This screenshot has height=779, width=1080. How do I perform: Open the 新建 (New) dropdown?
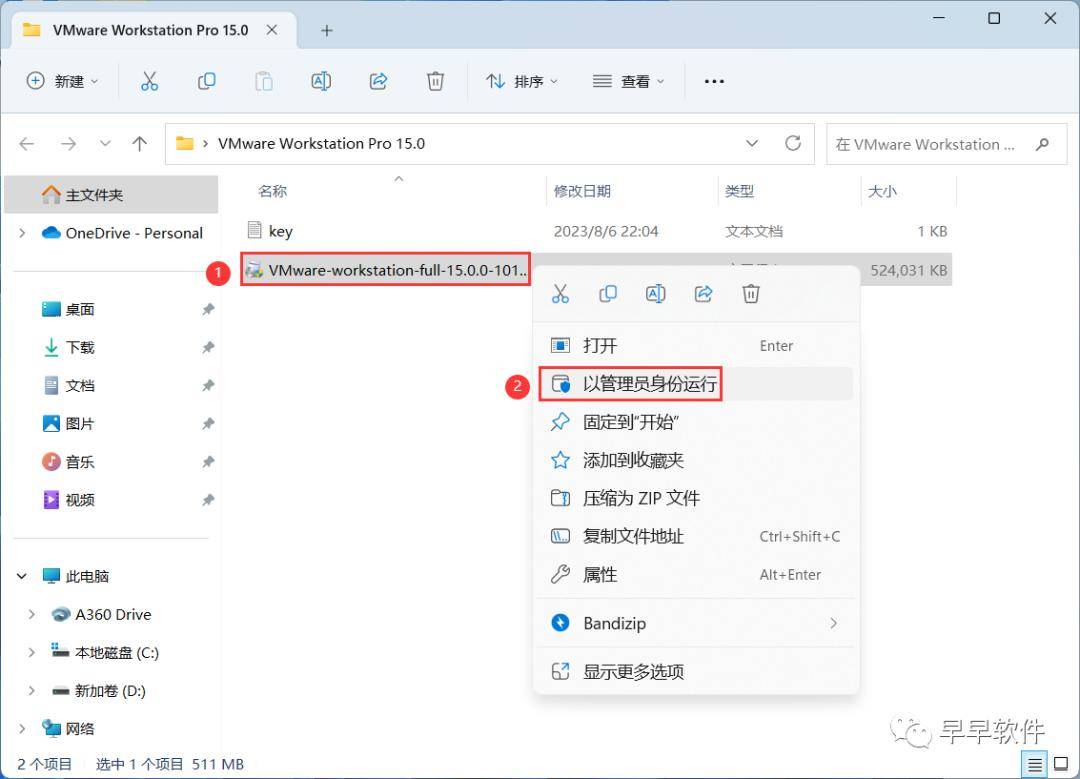click(63, 81)
